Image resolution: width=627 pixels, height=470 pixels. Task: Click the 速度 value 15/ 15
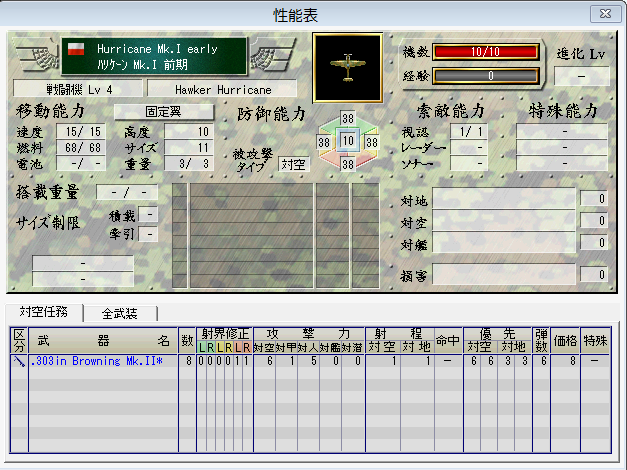pyautogui.click(x=81, y=131)
